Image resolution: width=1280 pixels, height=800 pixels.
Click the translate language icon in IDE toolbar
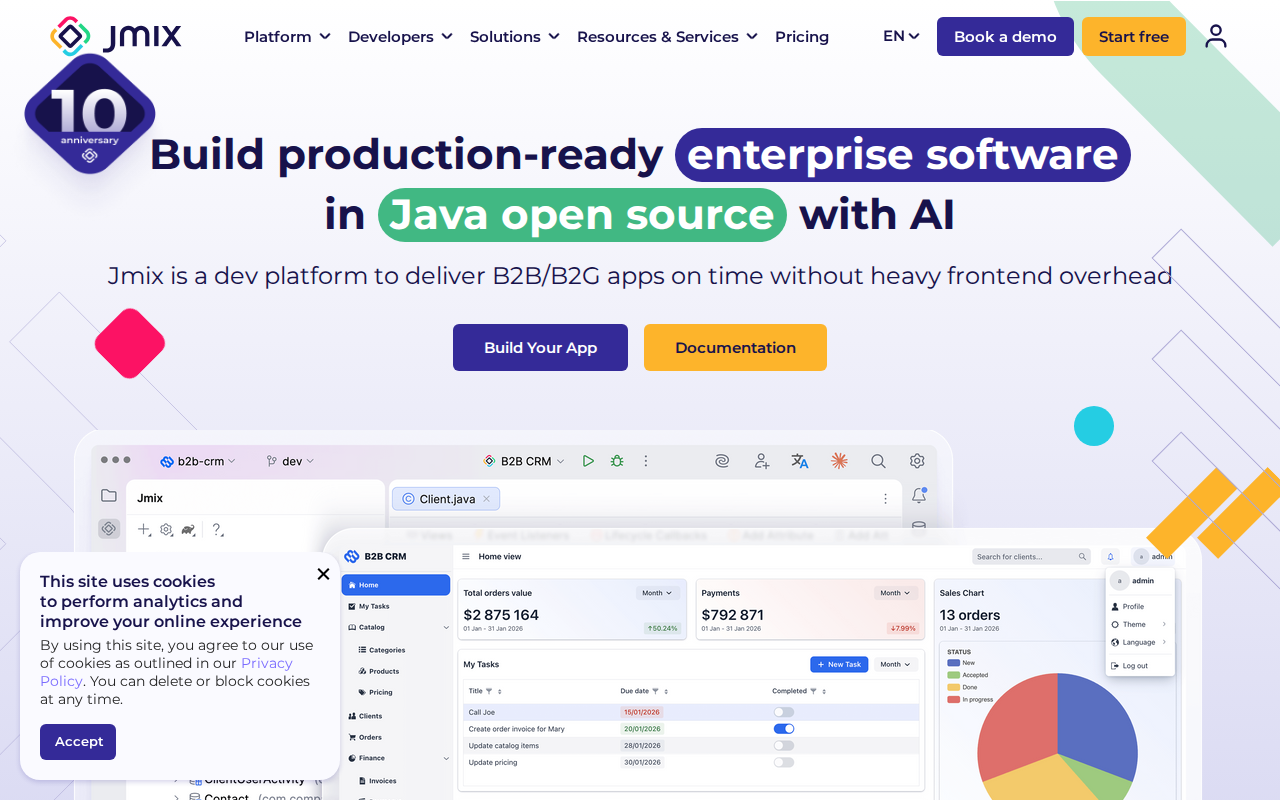pos(800,461)
